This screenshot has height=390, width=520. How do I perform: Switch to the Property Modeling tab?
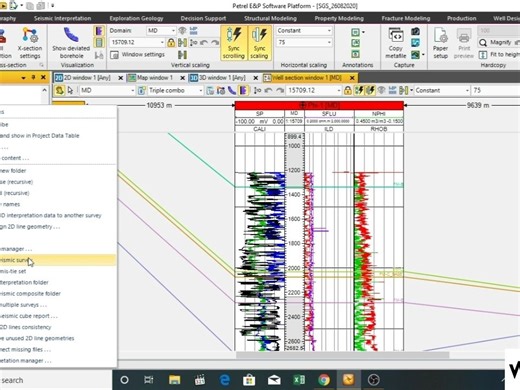(339, 18)
